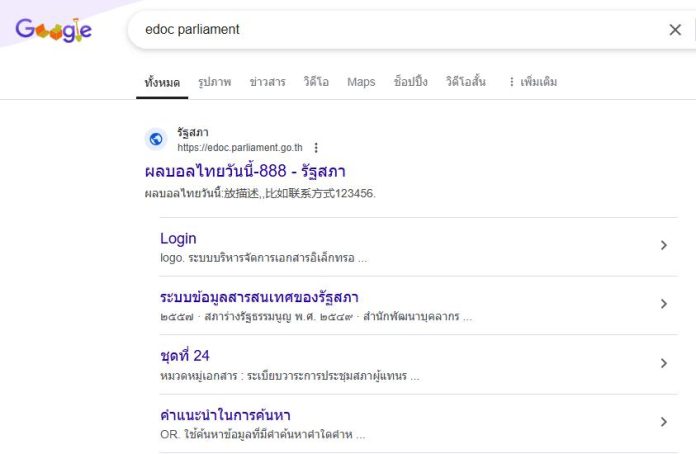Go to the ช็อปปิ้ง shopping tab
The width and height of the screenshot is (696, 454).
[x=410, y=82]
